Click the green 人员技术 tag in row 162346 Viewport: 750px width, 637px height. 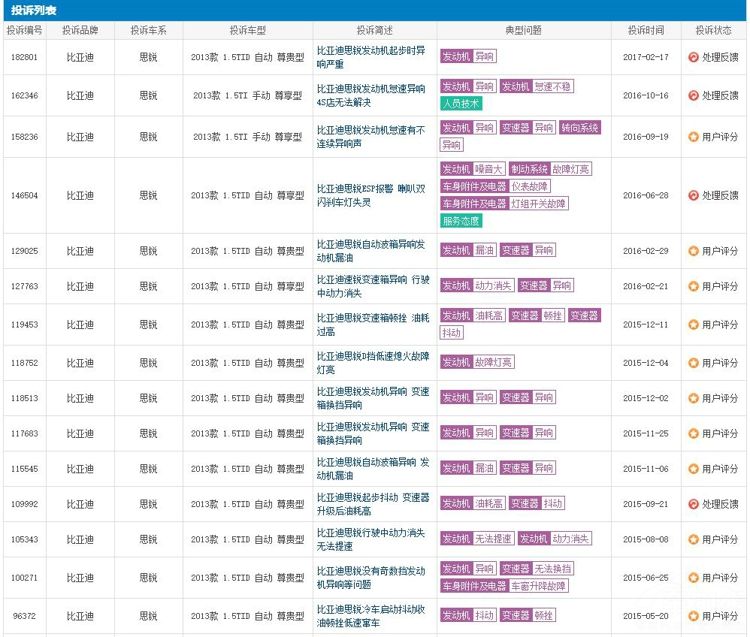tap(461, 103)
